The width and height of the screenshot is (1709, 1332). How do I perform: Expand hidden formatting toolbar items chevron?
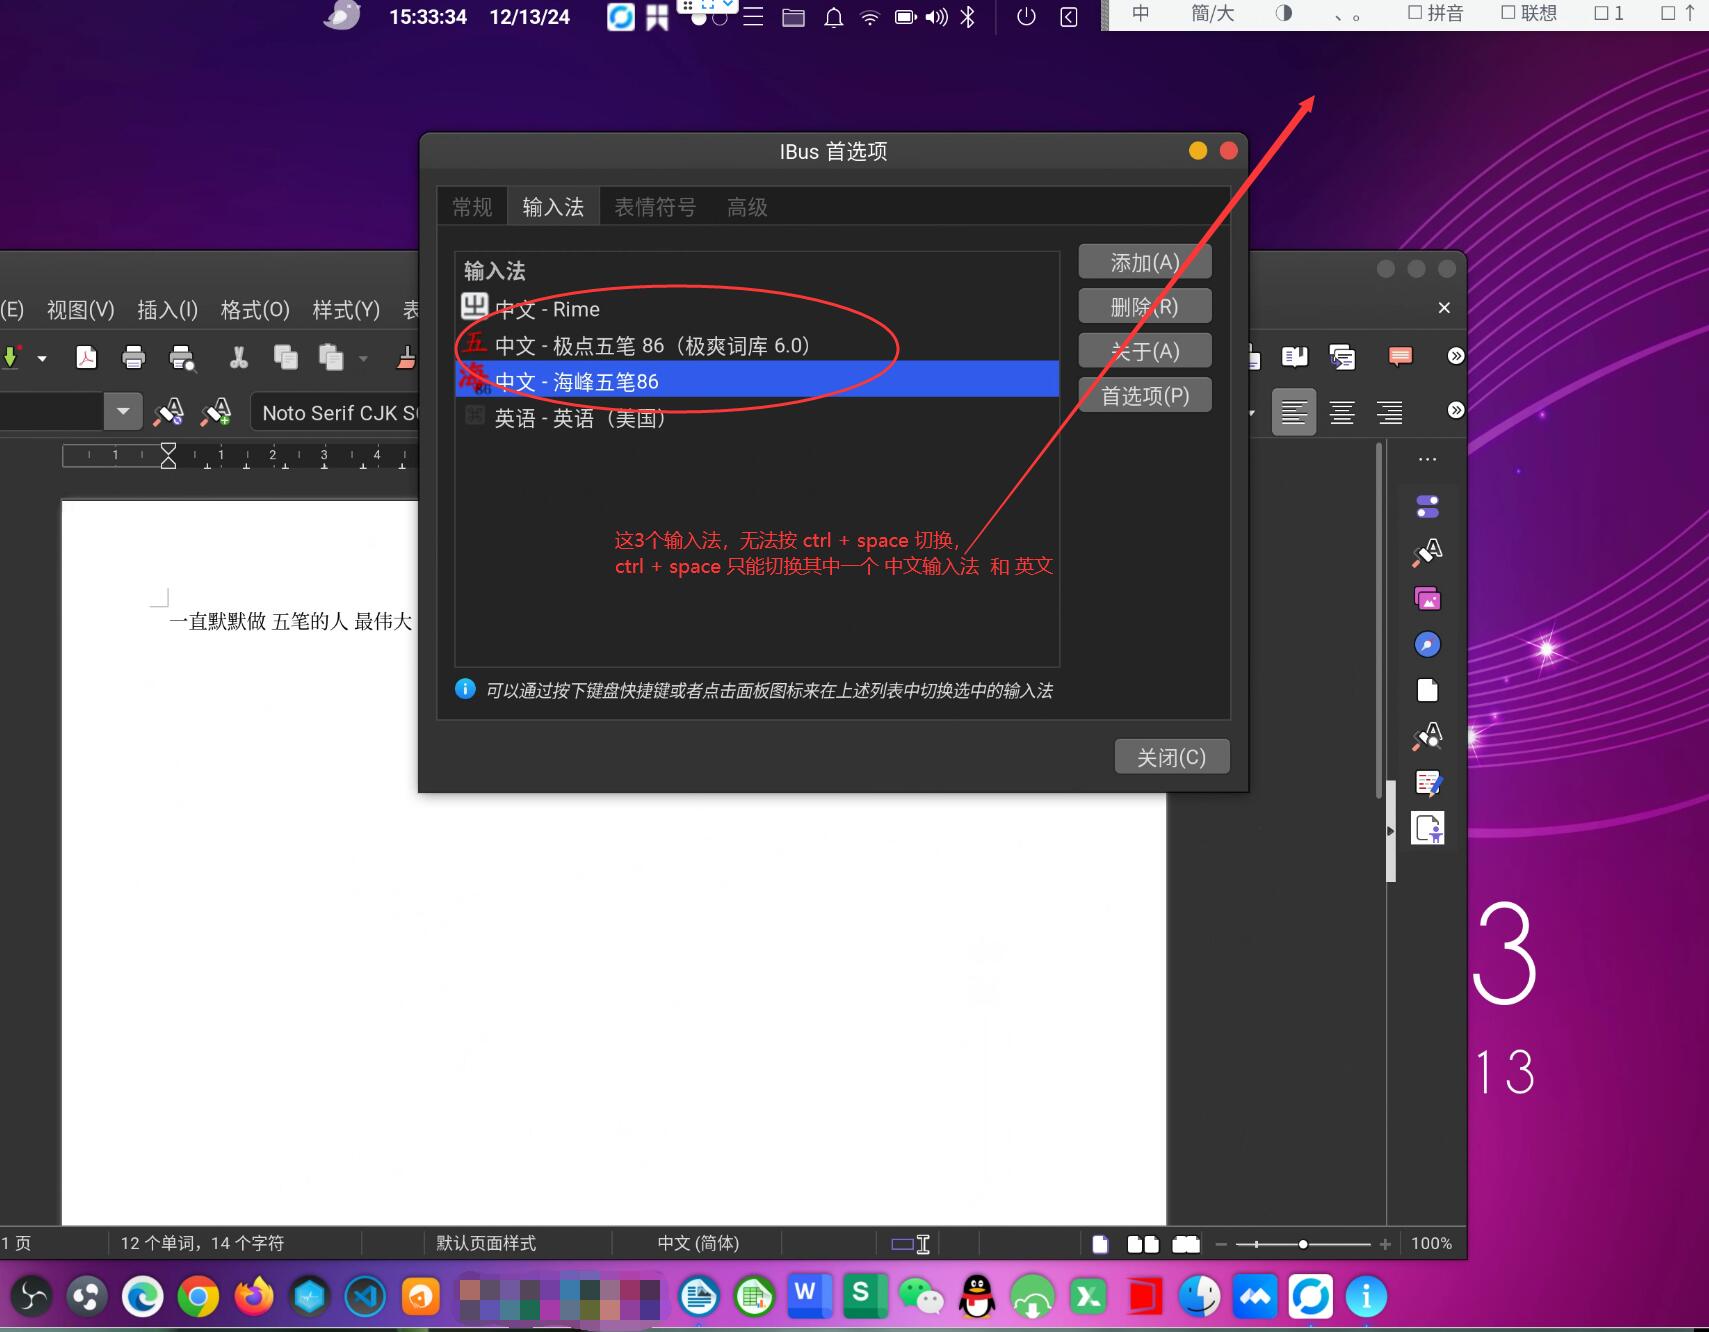tap(1456, 410)
